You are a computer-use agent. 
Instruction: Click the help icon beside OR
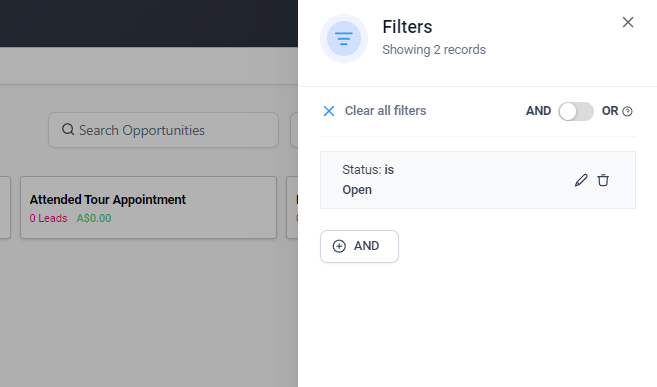[627, 111]
